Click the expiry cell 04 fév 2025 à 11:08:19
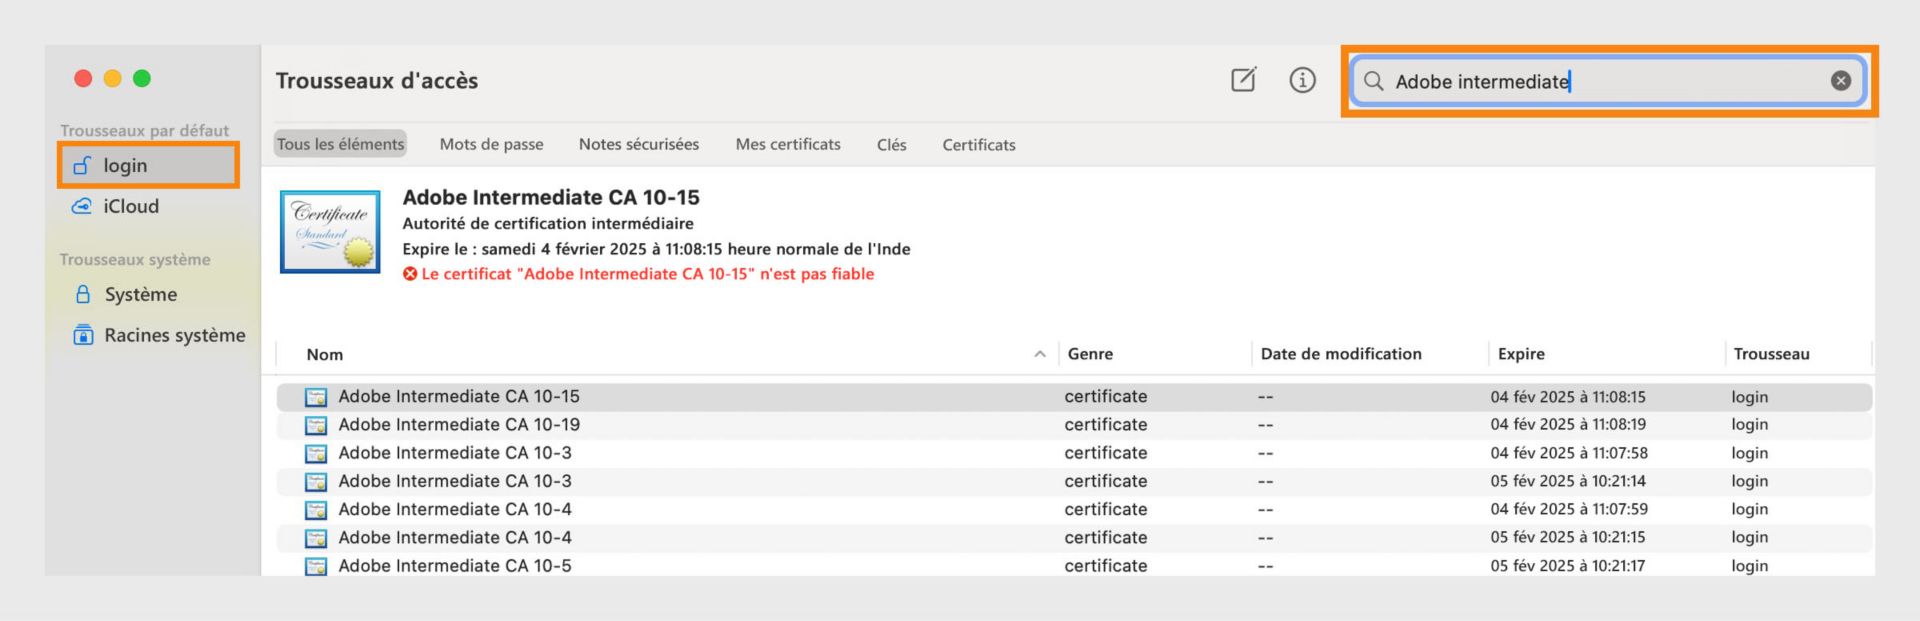The width and height of the screenshot is (1920, 621). (x=1568, y=425)
